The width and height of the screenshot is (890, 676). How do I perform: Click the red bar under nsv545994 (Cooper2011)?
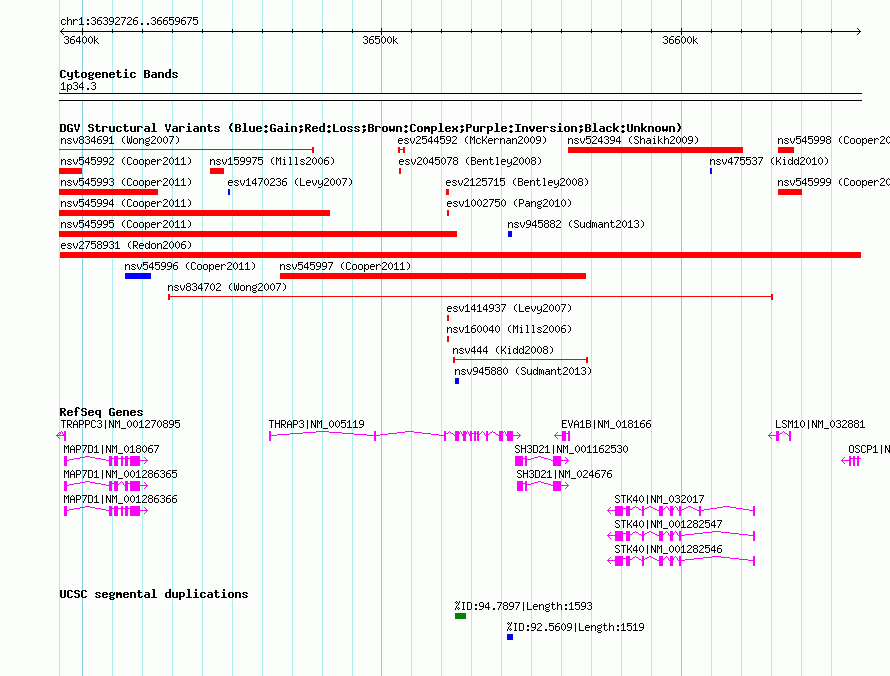tap(194, 213)
